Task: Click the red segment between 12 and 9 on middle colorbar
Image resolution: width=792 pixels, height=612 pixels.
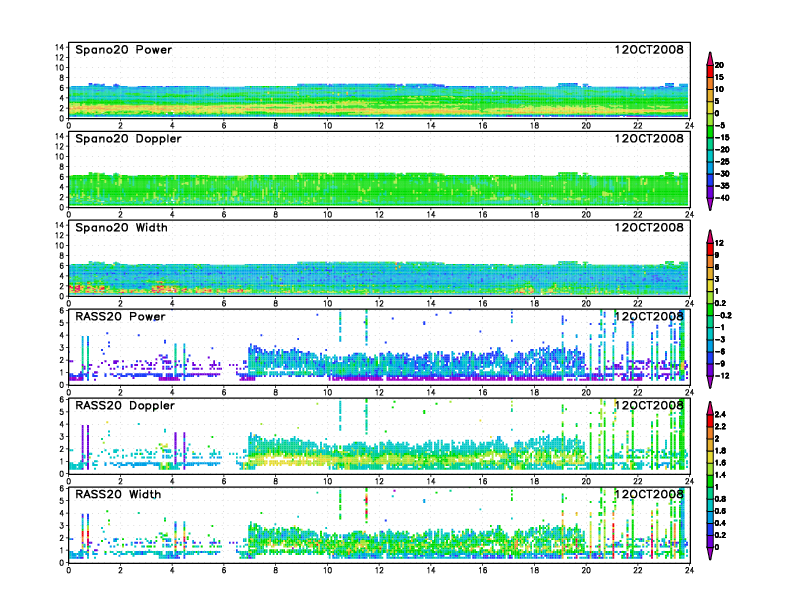Action: 710,249
